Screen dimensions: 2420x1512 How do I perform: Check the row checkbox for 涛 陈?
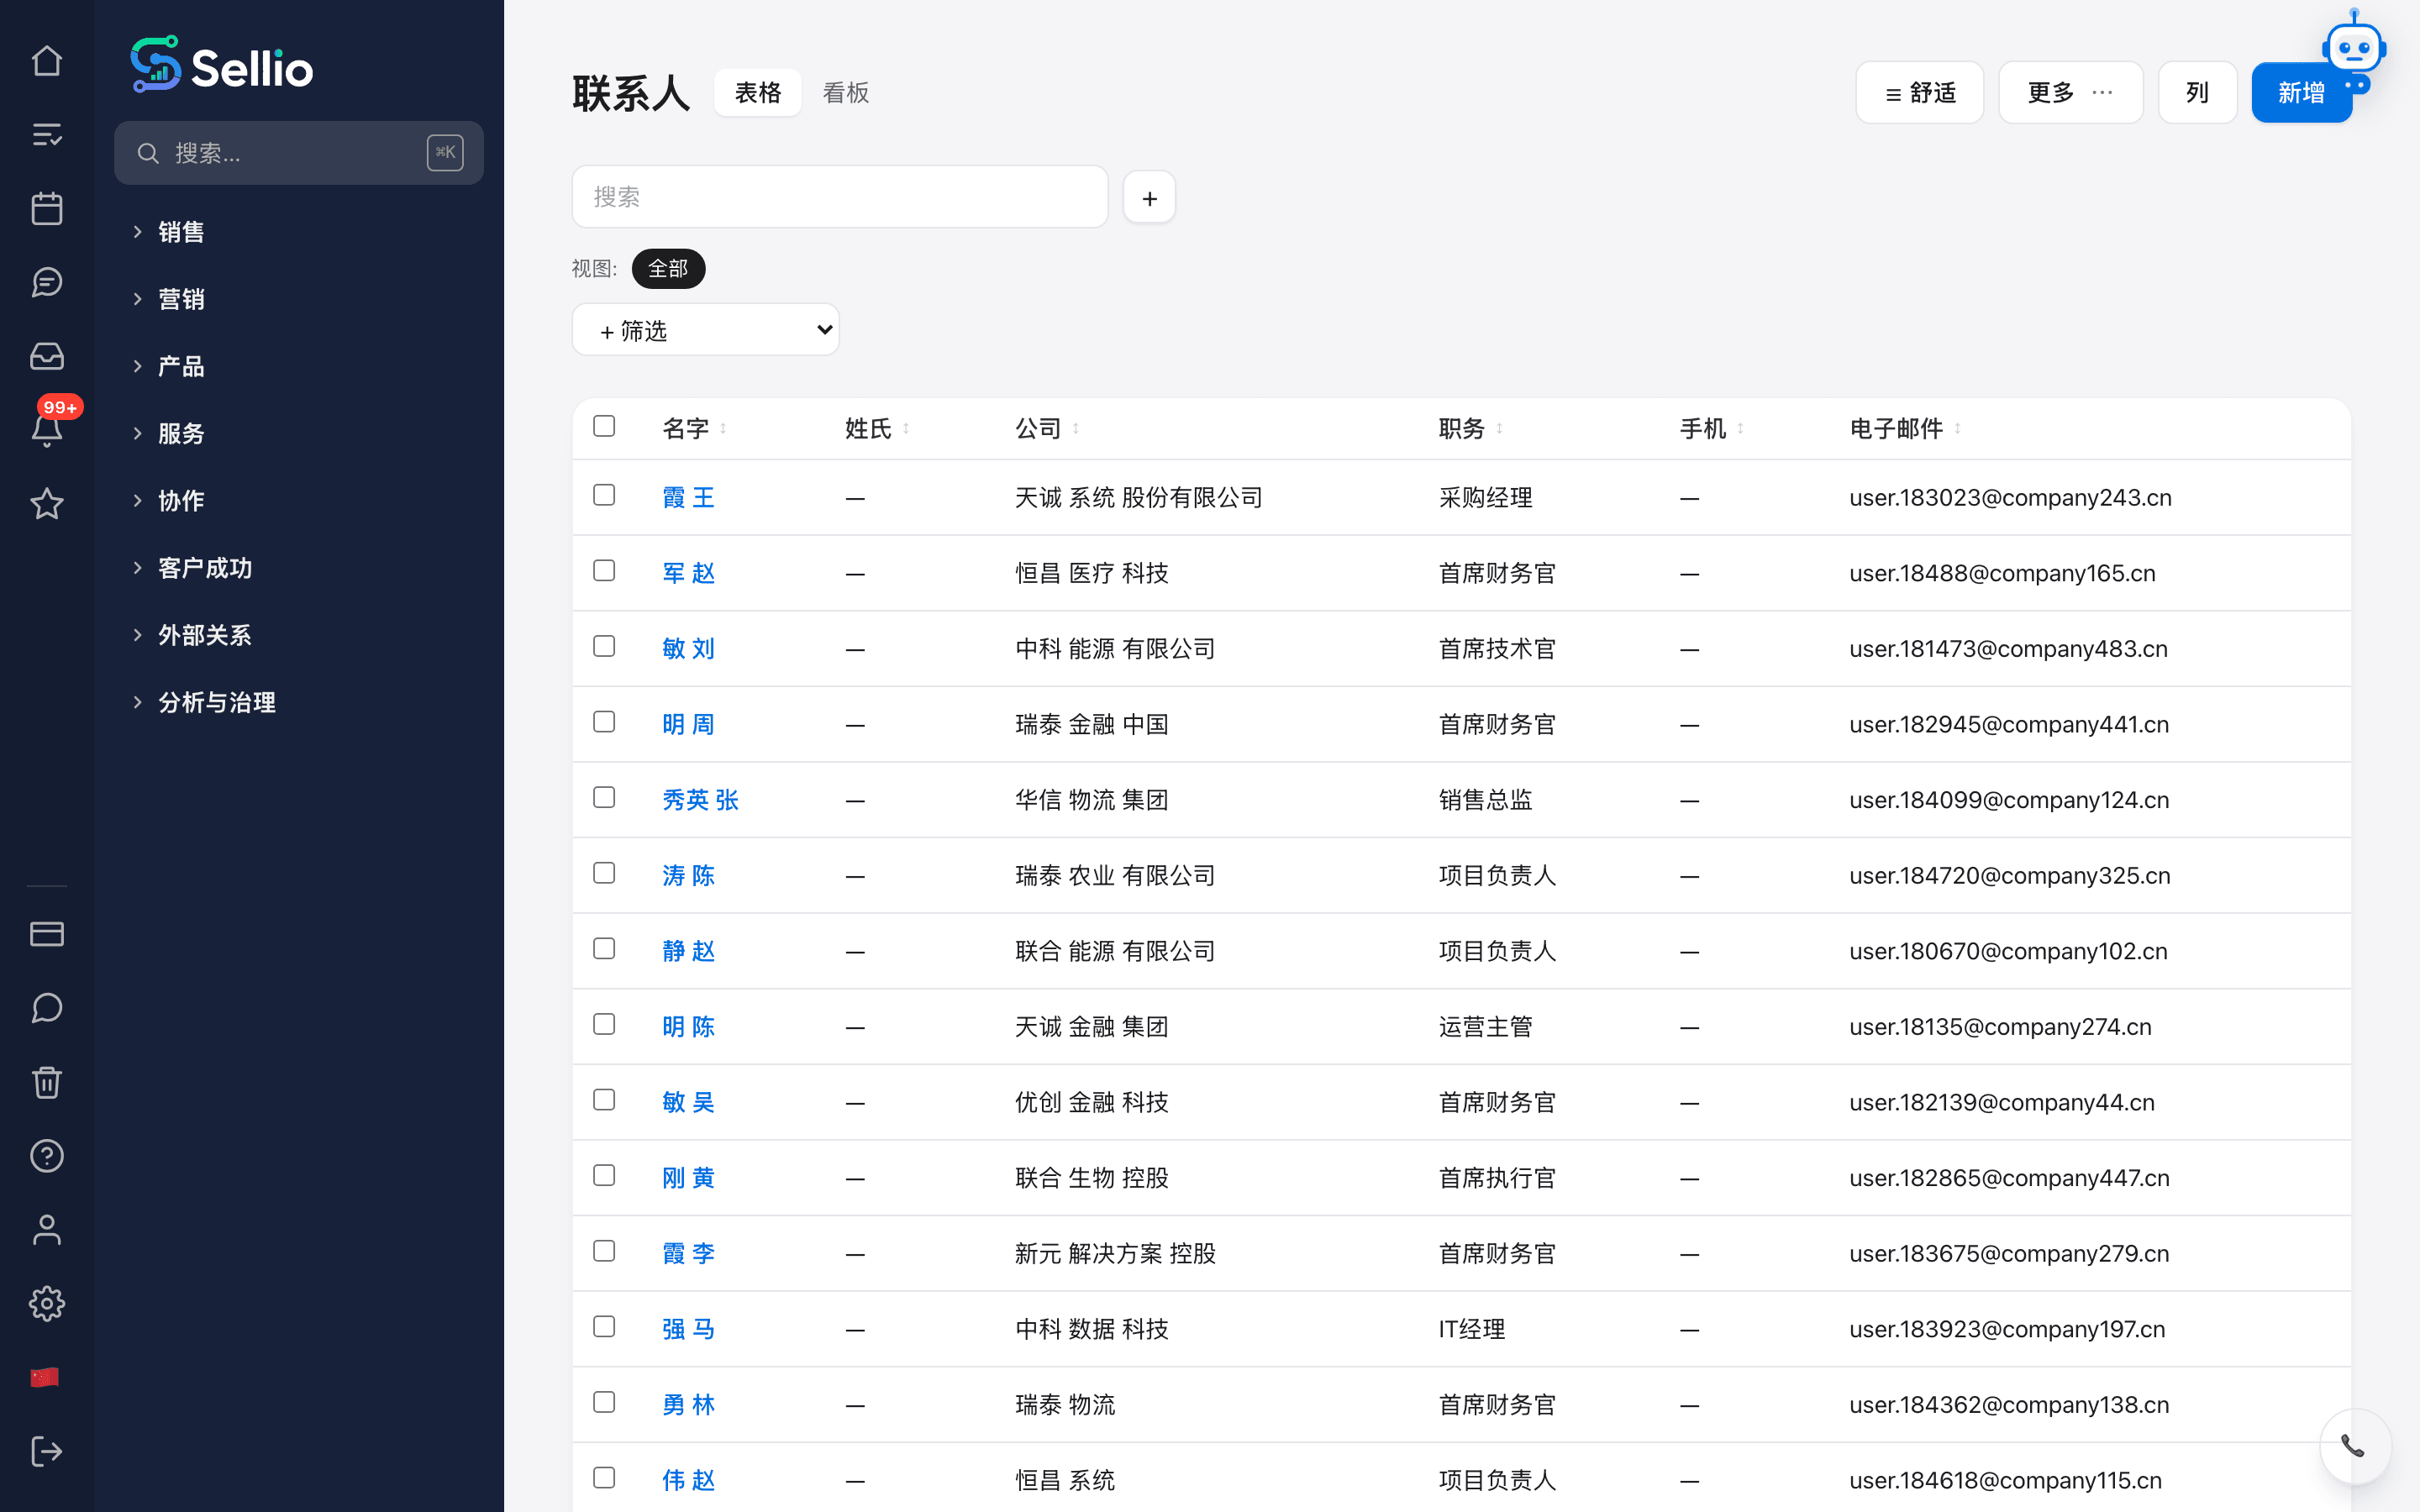tap(604, 873)
